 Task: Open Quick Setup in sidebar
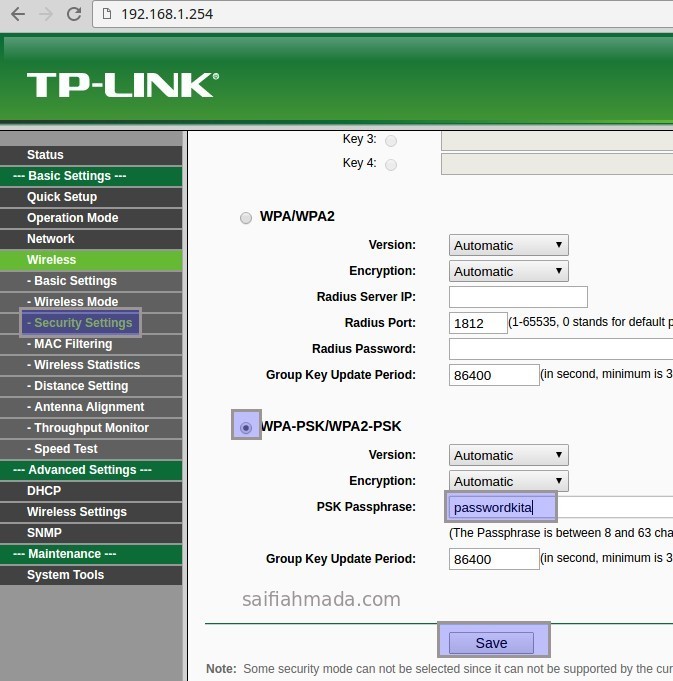(x=91, y=197)
